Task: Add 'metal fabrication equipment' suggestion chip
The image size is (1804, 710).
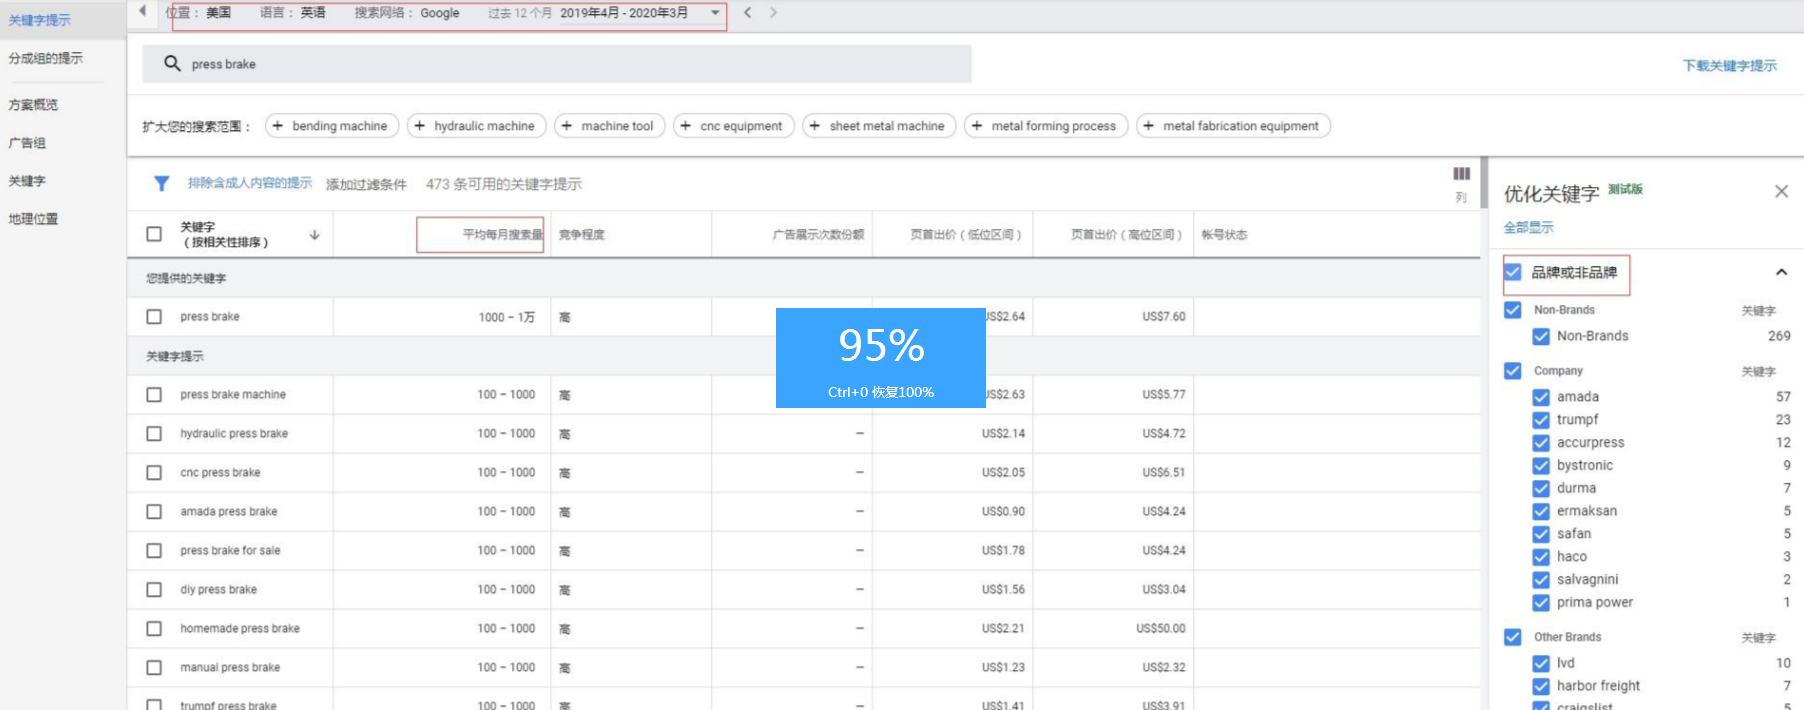Action: [x=1233, y=126]
